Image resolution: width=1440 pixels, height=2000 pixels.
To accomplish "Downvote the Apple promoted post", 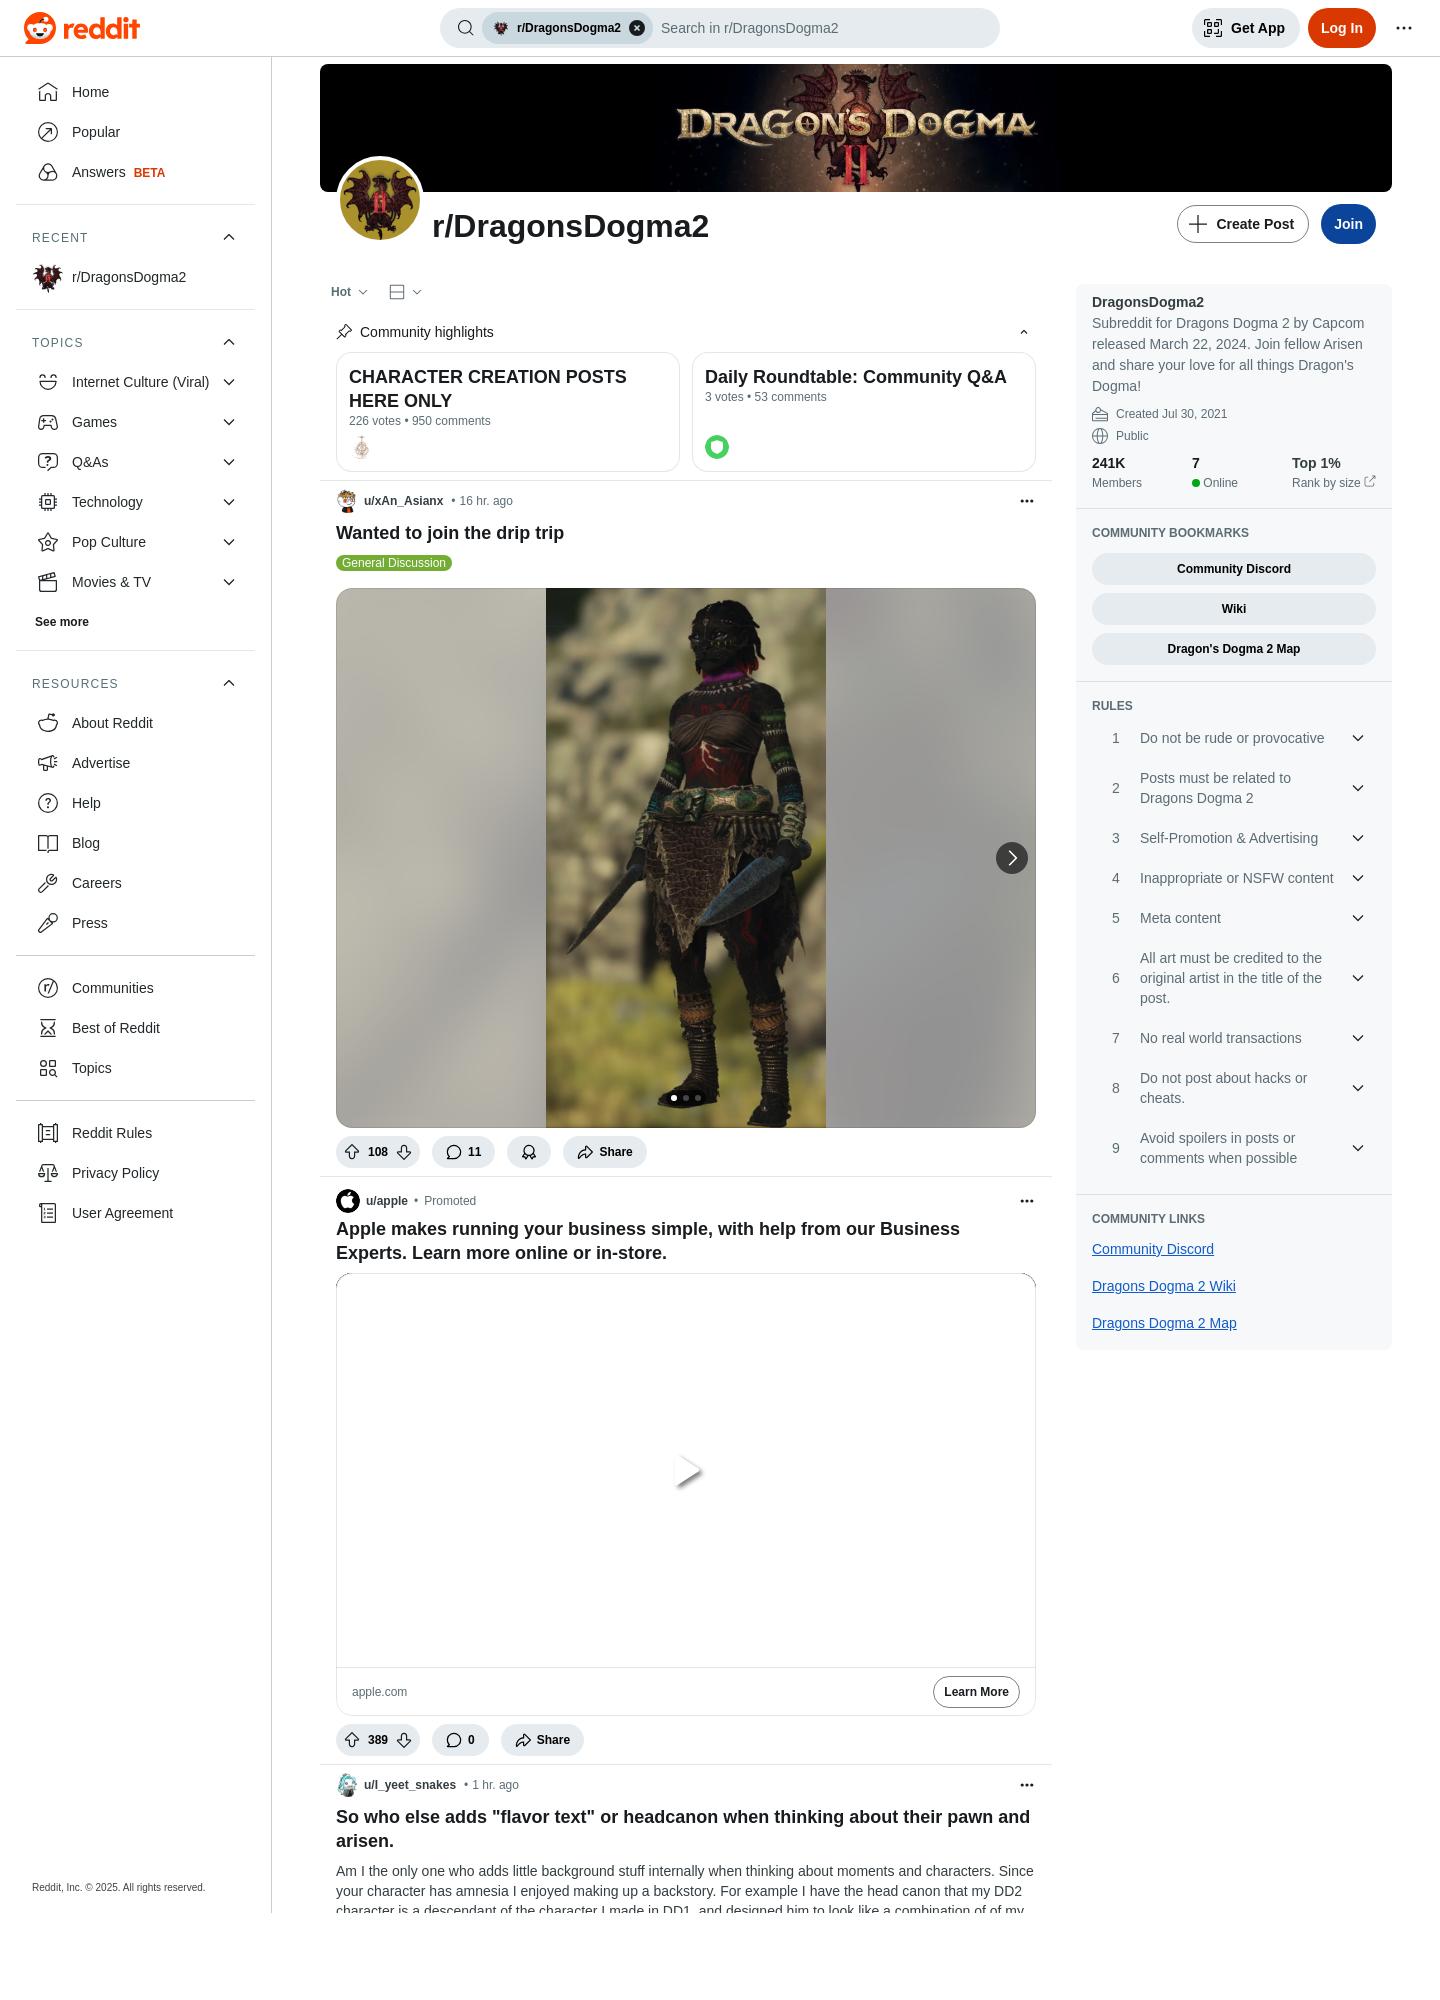I will click(404, 1740).
